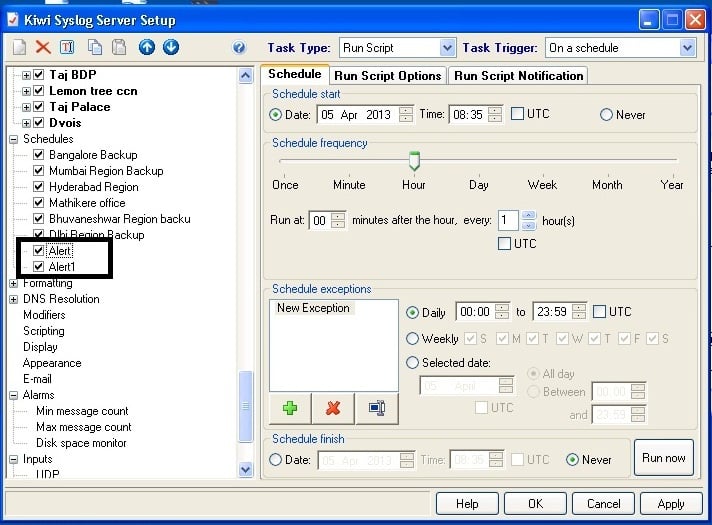The height and width of the screenshot is (525, 712).
Task: Delete exception with red X button
Action: (333, 408)
